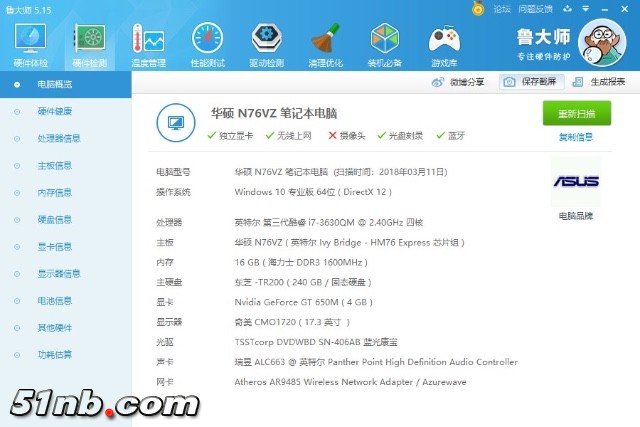Screen dimensions: 640x427
Task: Open the 论坛 forum link
Action: tap(501, 9)
